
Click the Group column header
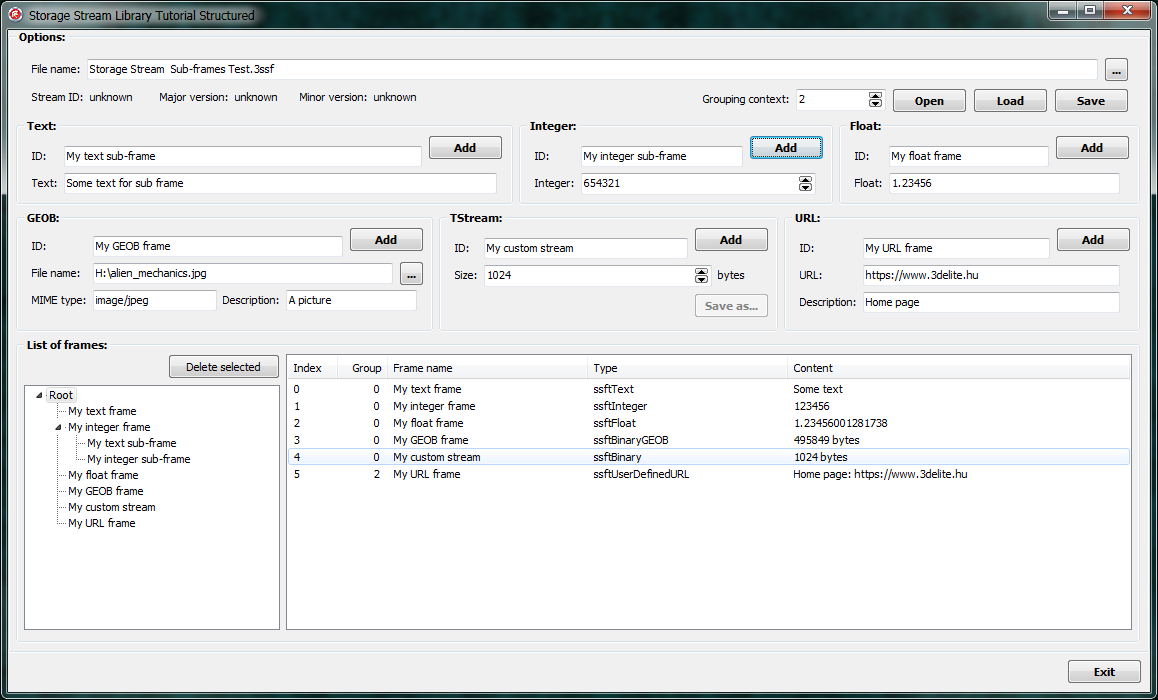tap(363, 368)
